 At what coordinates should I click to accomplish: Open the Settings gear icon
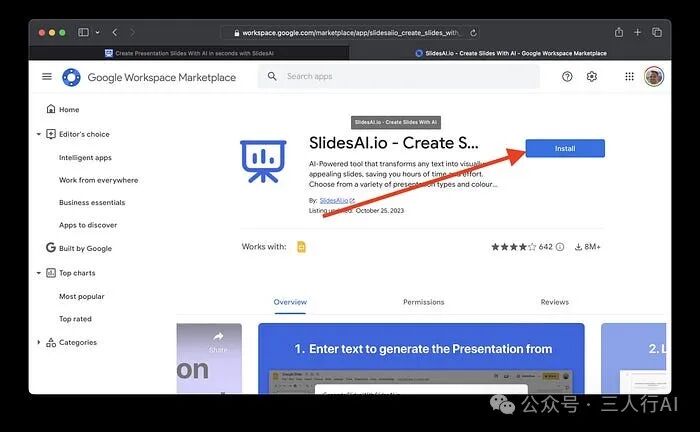(592, 77)
